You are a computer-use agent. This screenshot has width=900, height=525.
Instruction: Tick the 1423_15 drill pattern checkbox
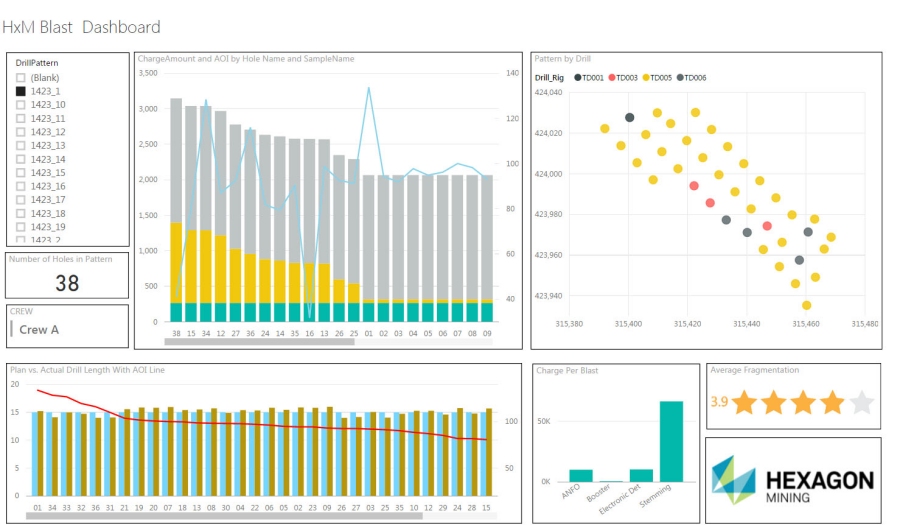coord(21,173)
